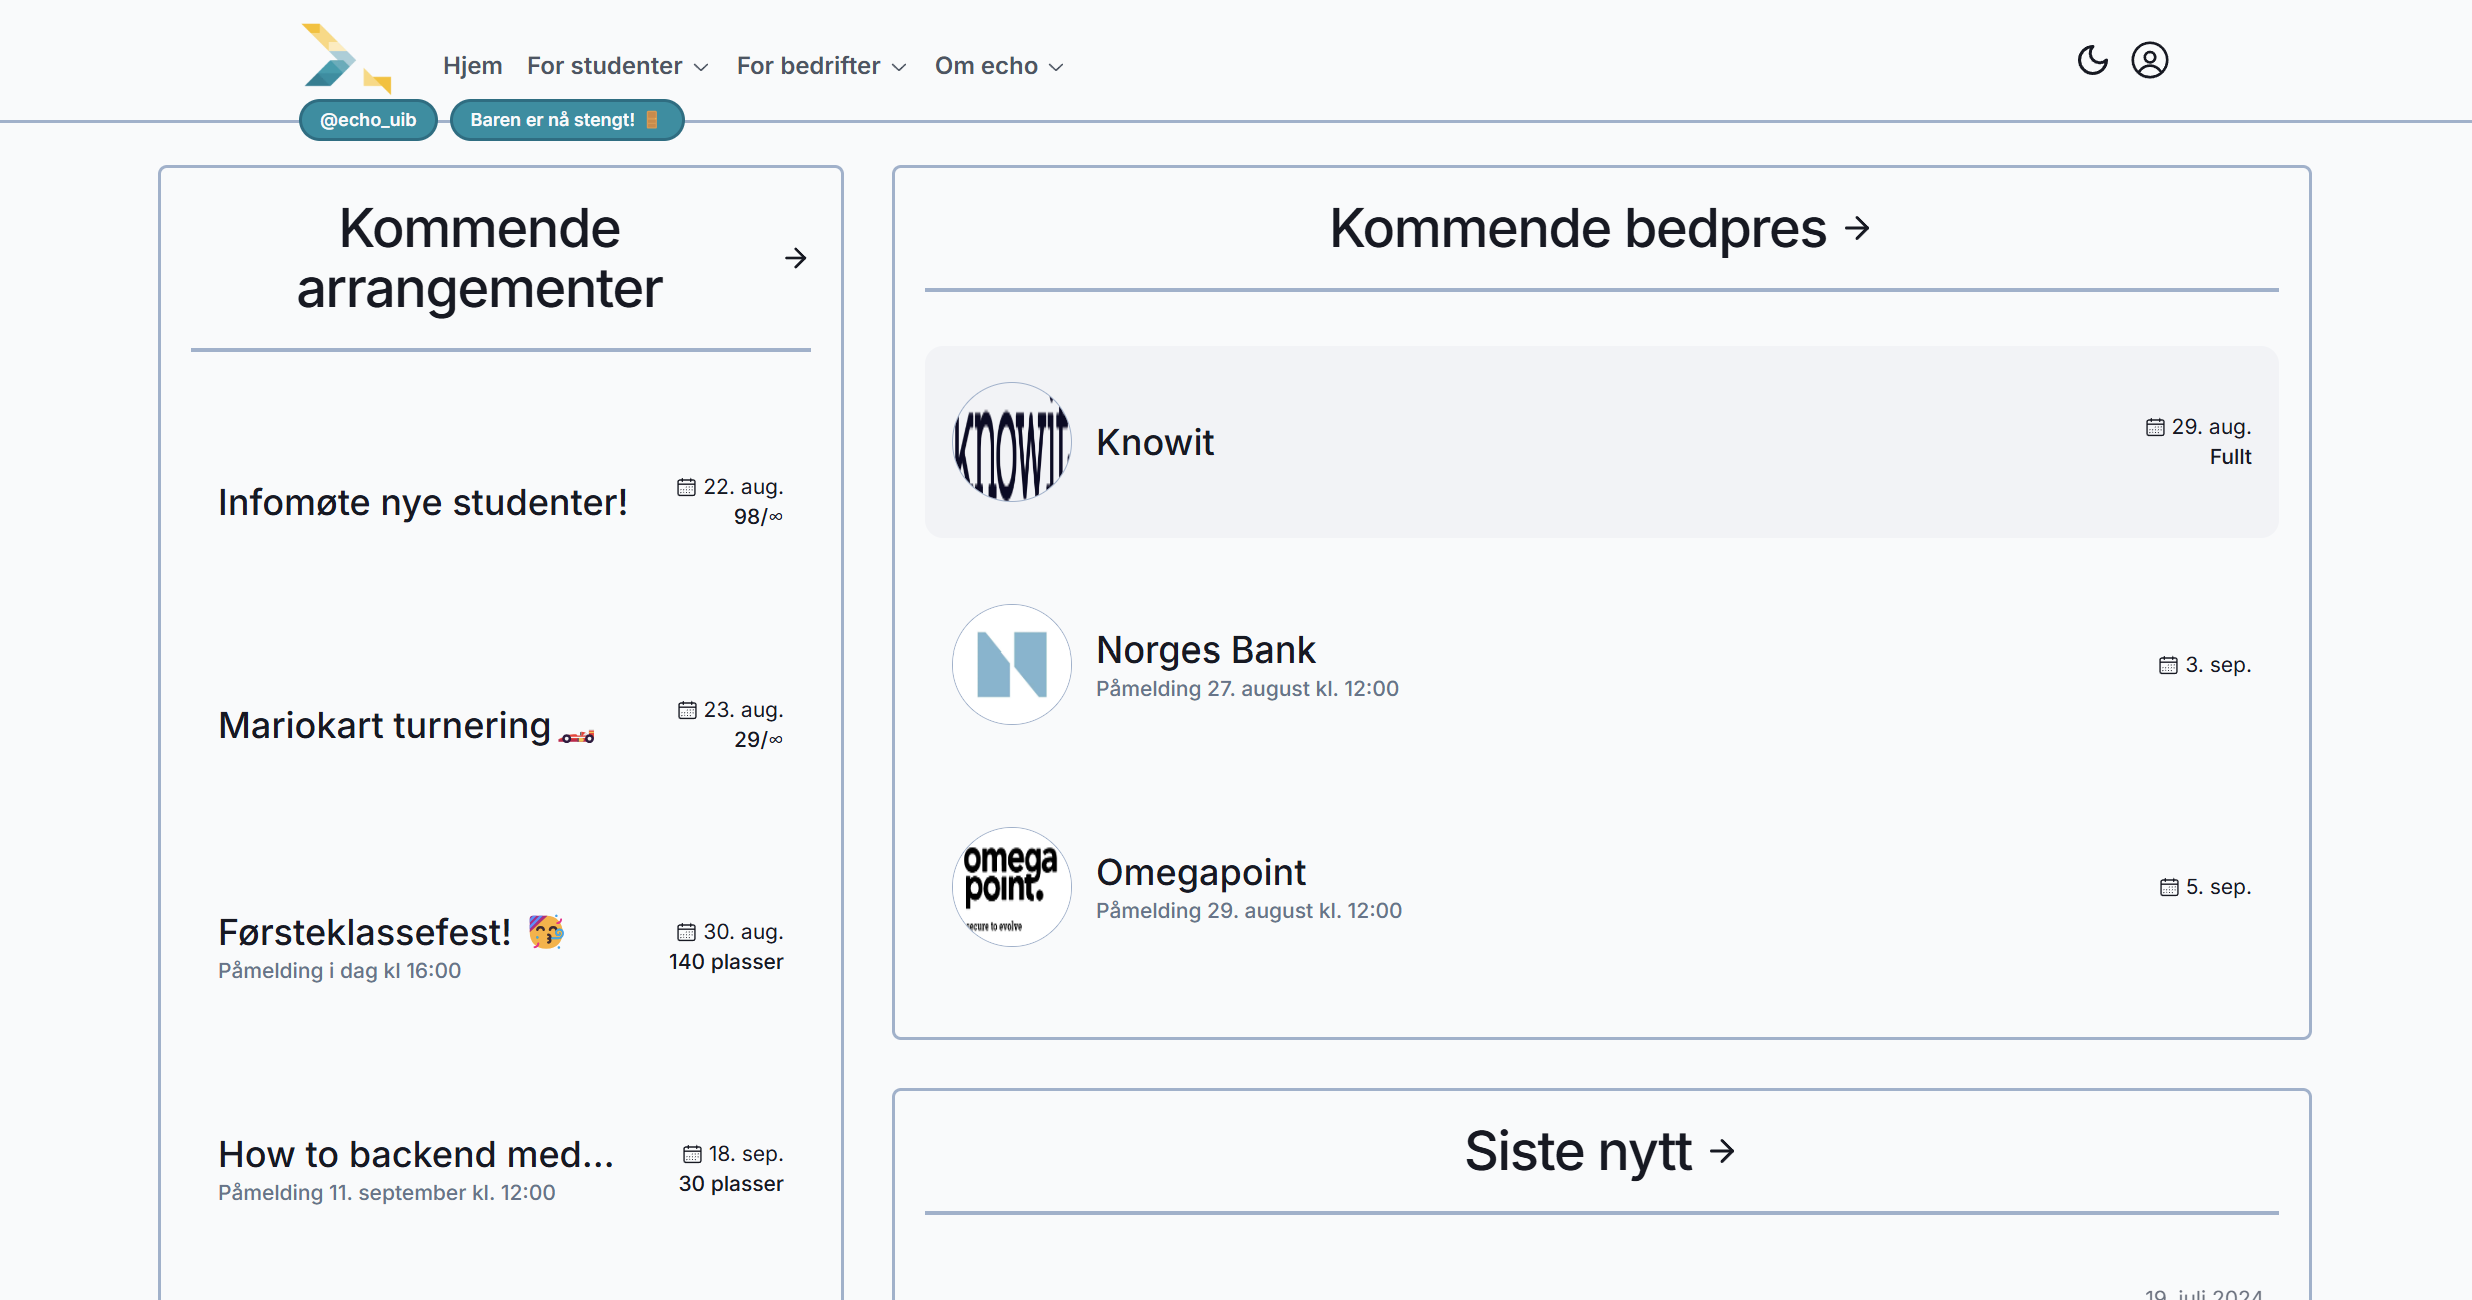This screenshot has height=1300, width=2472.
Task: Click the Baren er nå stengt badge
Action: tap(567, 120)
